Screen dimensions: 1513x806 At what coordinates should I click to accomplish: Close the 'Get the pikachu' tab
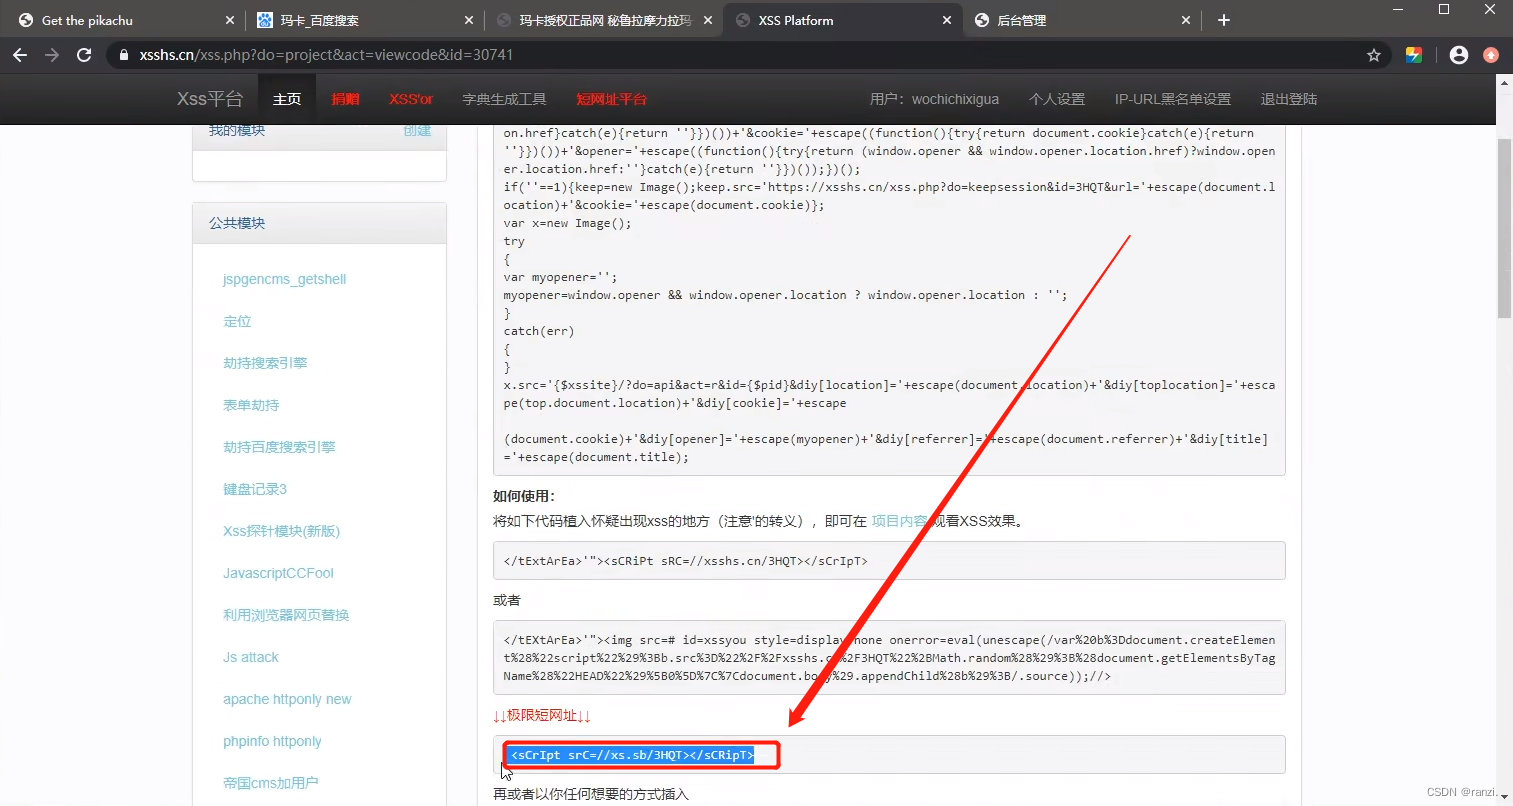tap(230, 20)
